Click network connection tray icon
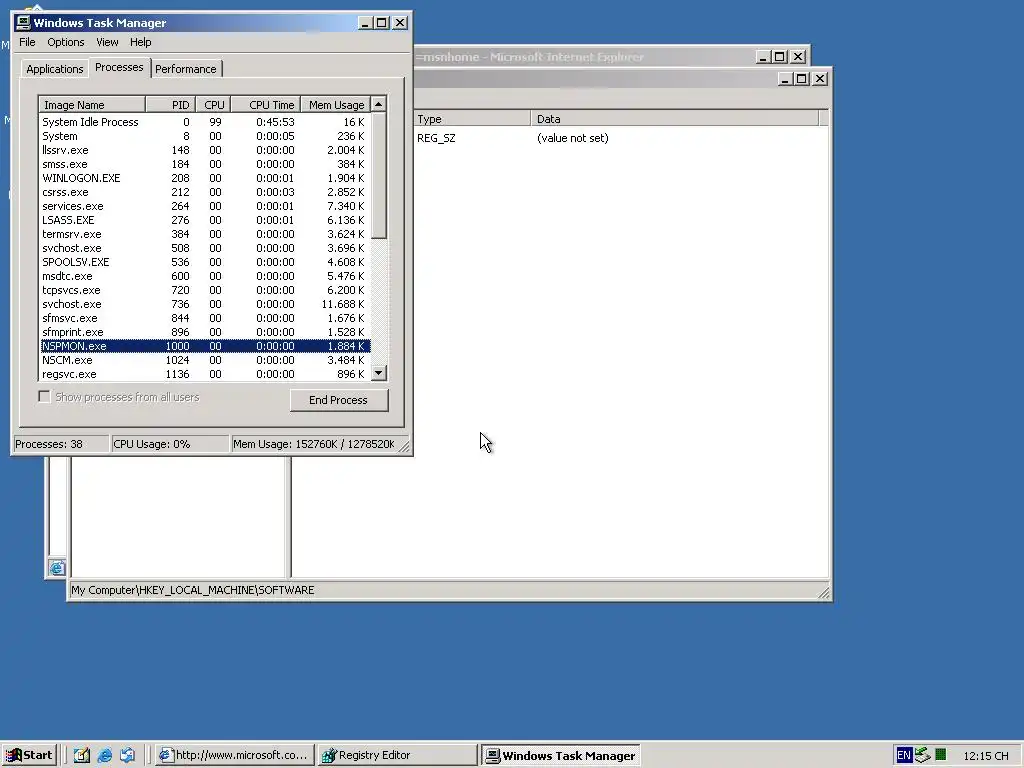The width and height of the screenshot is (1024, 768). [x=922, y=755]
